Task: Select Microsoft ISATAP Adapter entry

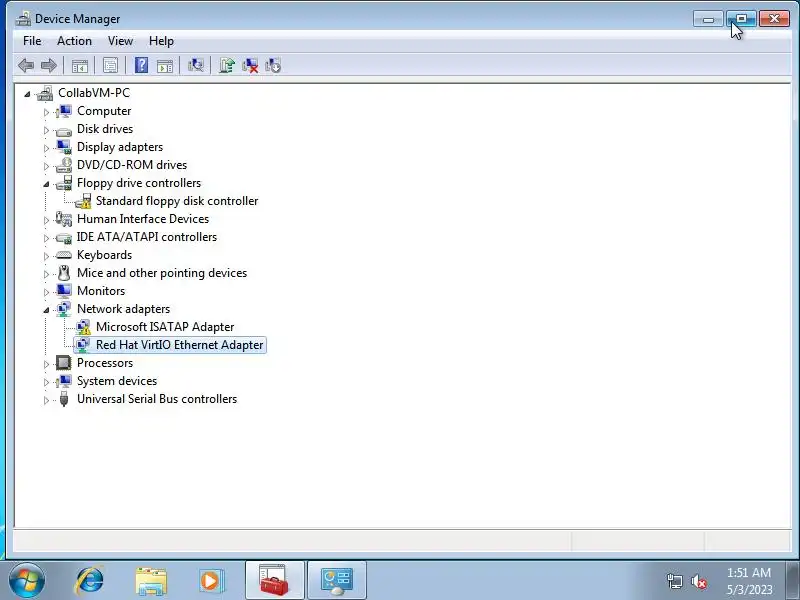Action: coord(165,327)
